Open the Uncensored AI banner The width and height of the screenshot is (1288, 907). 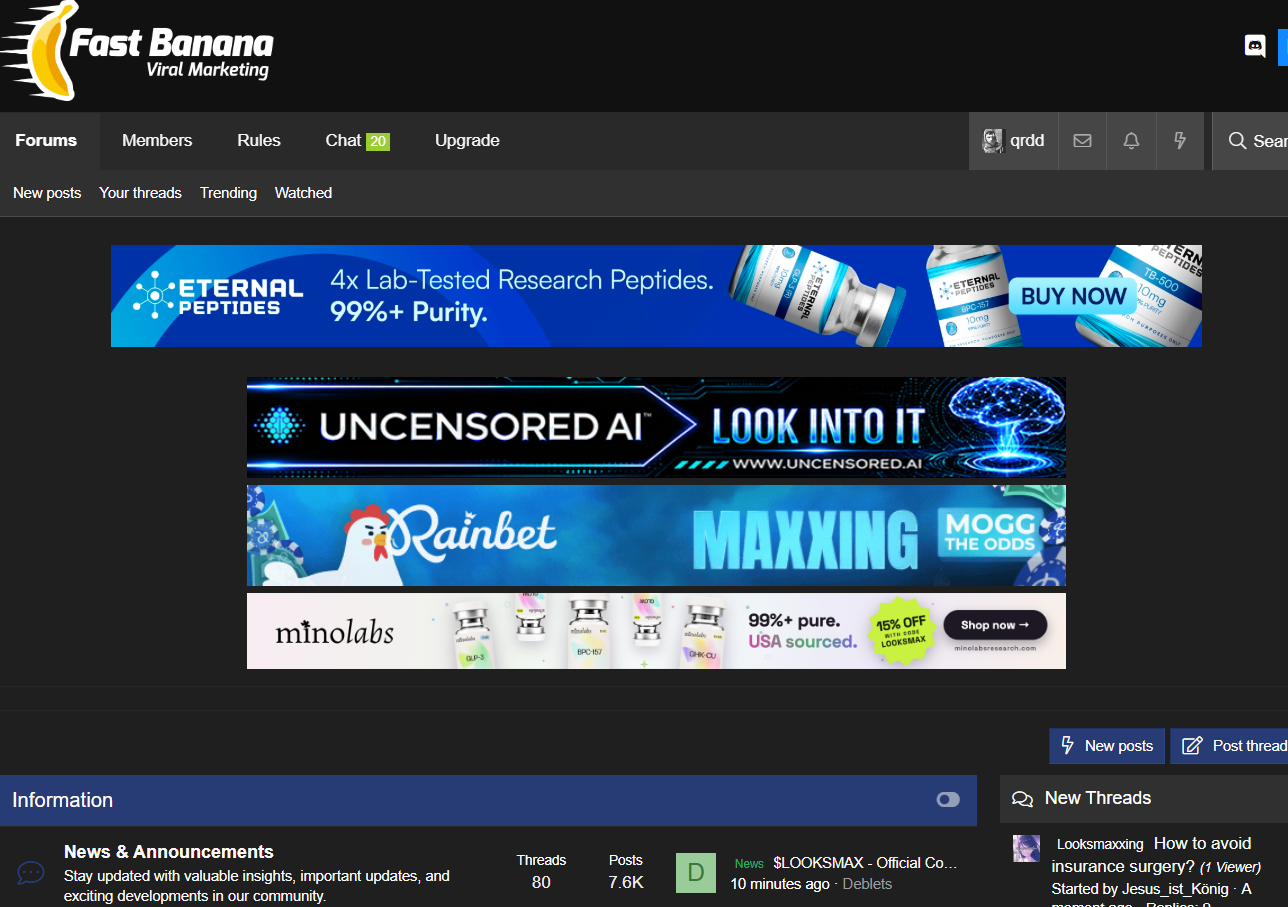(x=656, y=428)
